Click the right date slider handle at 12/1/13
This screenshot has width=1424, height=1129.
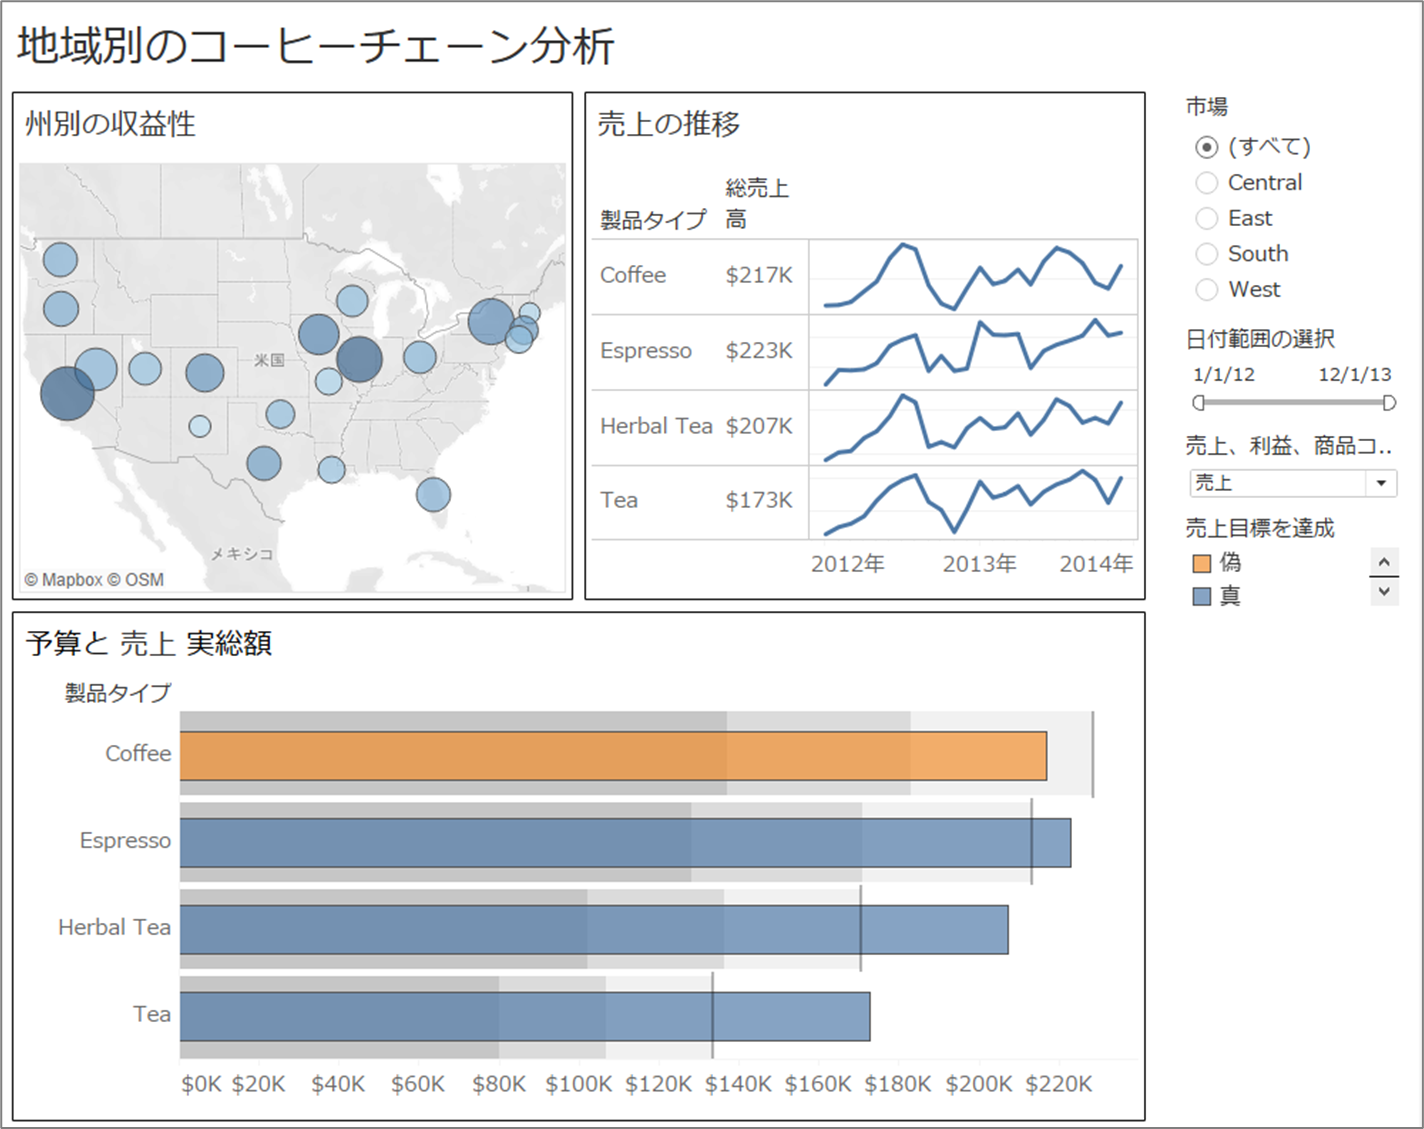[1388, 403]
